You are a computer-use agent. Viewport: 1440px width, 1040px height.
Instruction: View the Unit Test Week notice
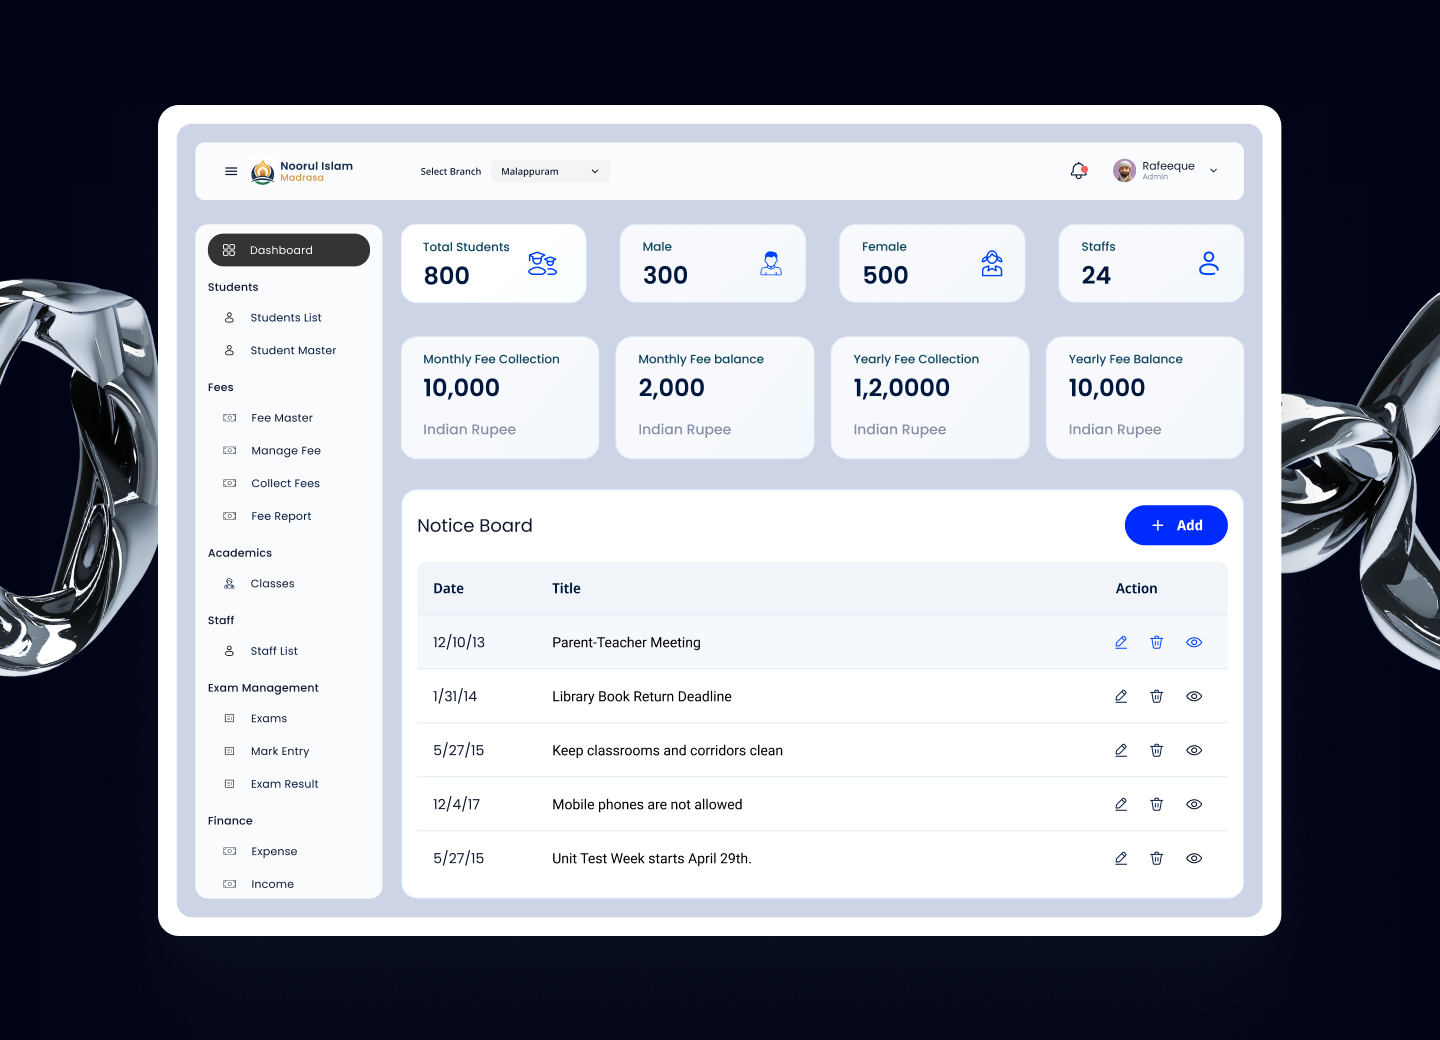coord(1194,858)
